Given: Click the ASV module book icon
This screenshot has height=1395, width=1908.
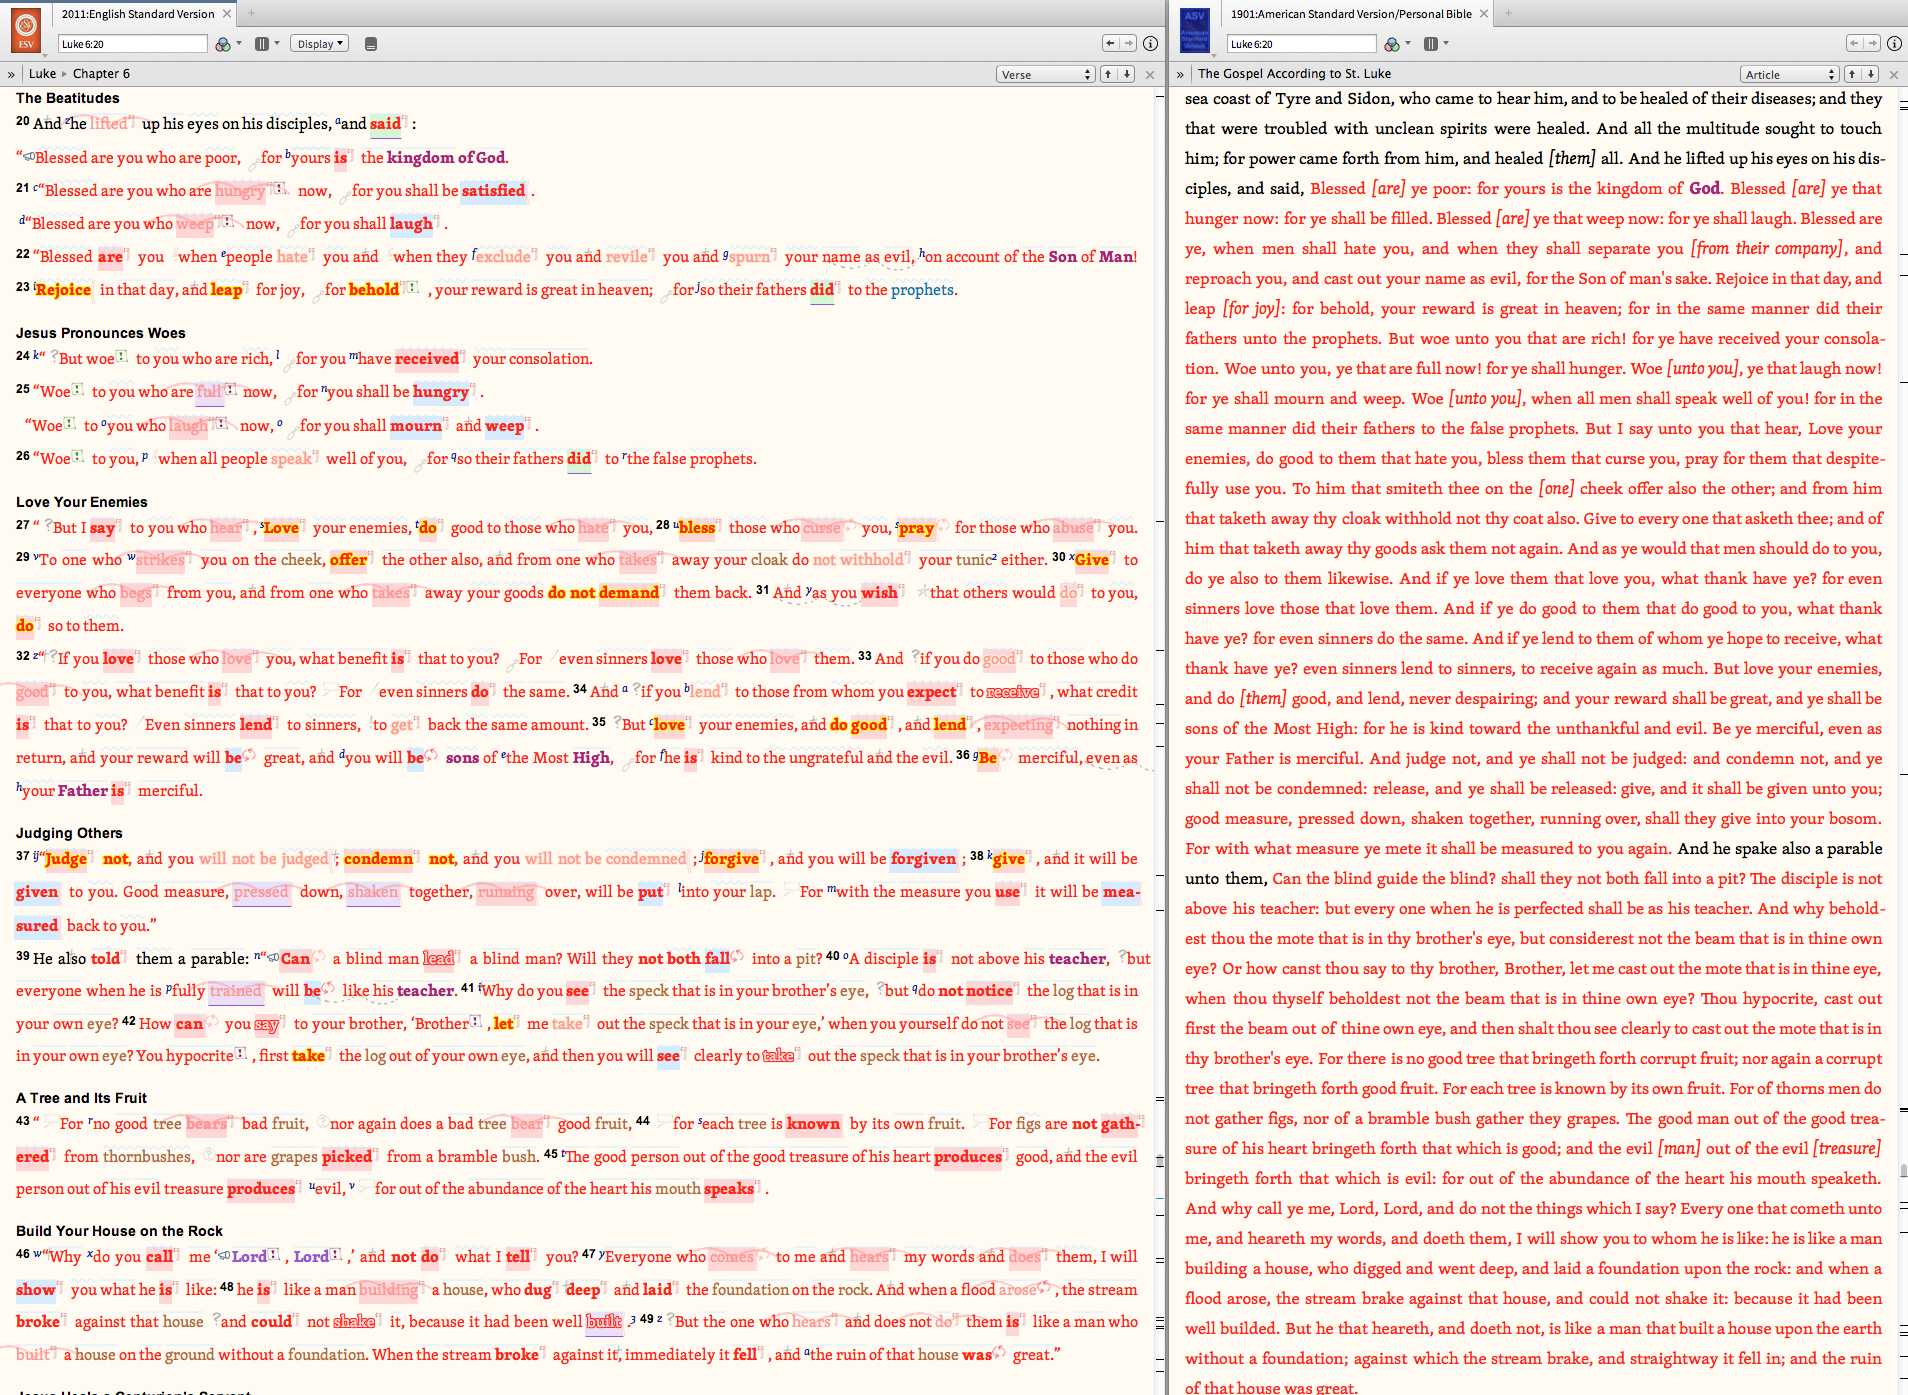Looking at the screenshot, I should [1195, 29].
